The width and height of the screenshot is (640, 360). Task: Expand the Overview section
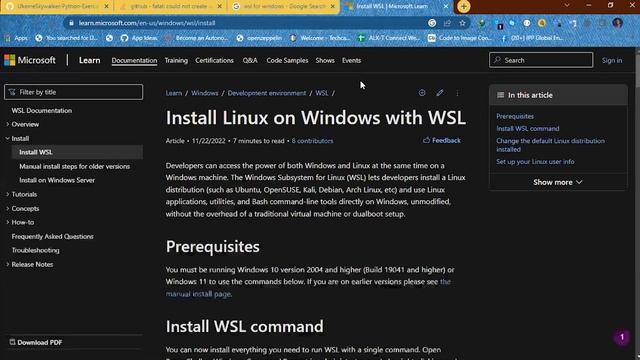point(22,124)
